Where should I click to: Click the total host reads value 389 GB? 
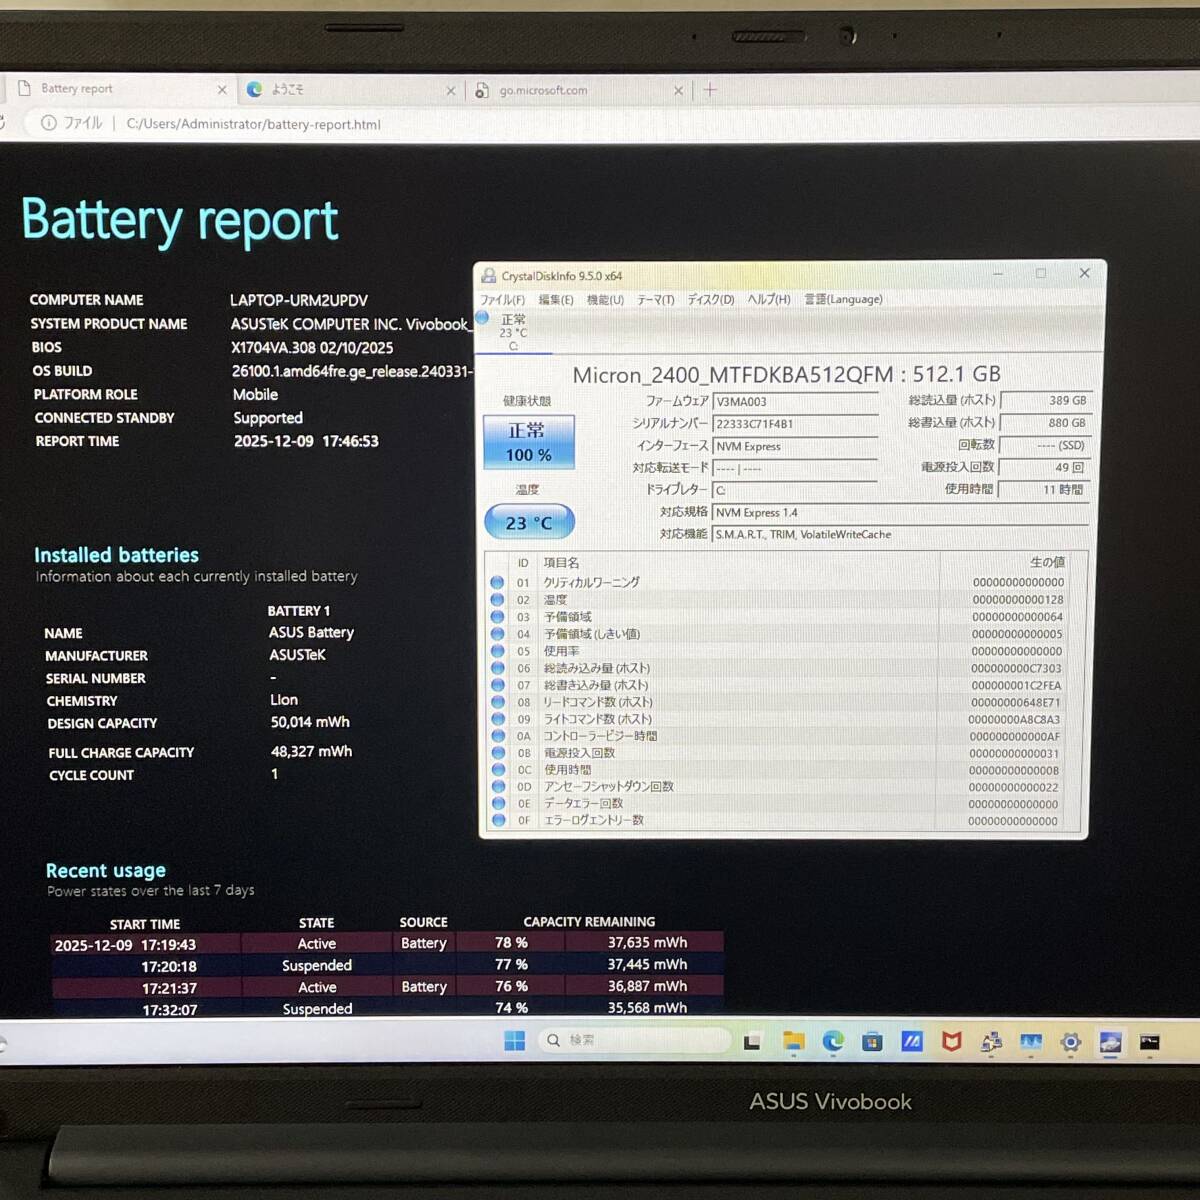pos(1045,400)
